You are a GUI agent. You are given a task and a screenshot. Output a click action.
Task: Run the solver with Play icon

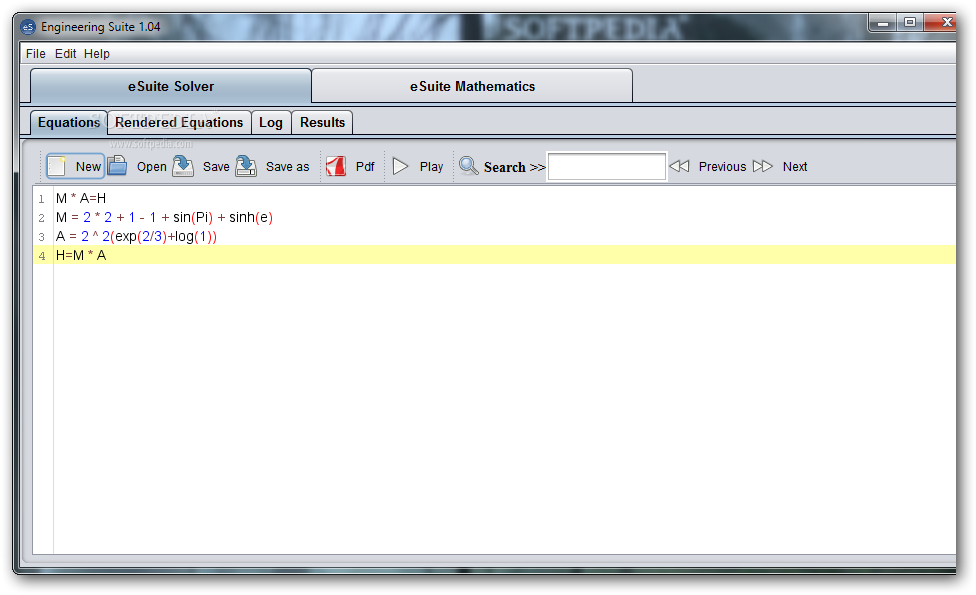coord(401,166)
